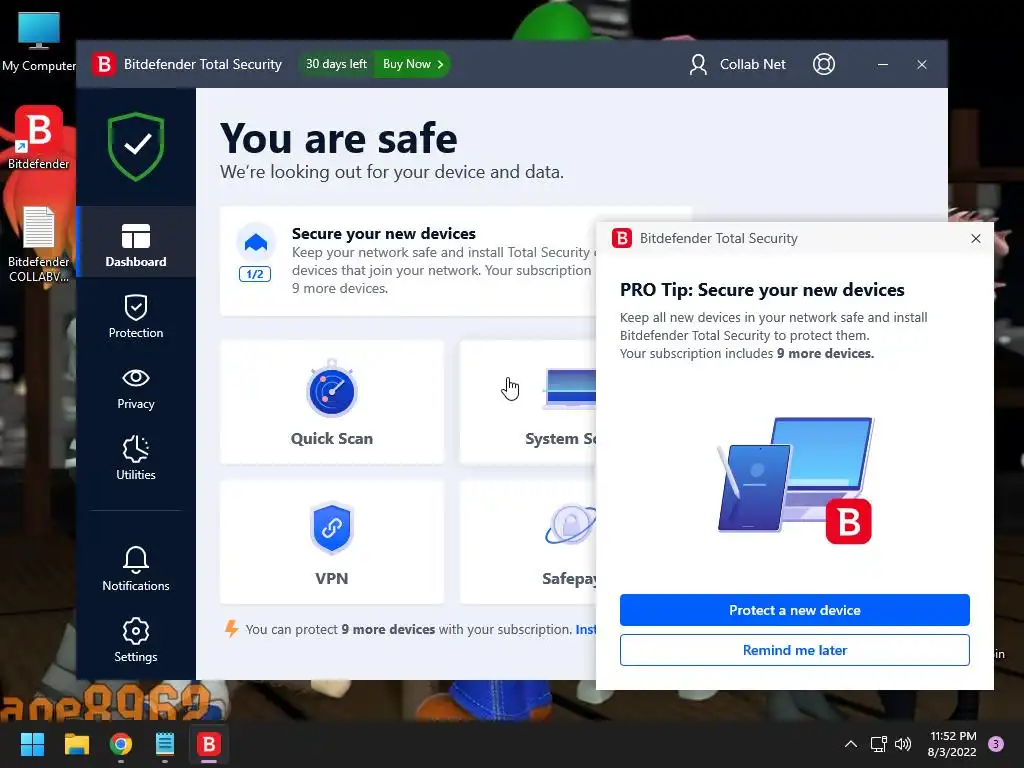
Task: Click the PRO Tip heading text
Action: [762, 289]
